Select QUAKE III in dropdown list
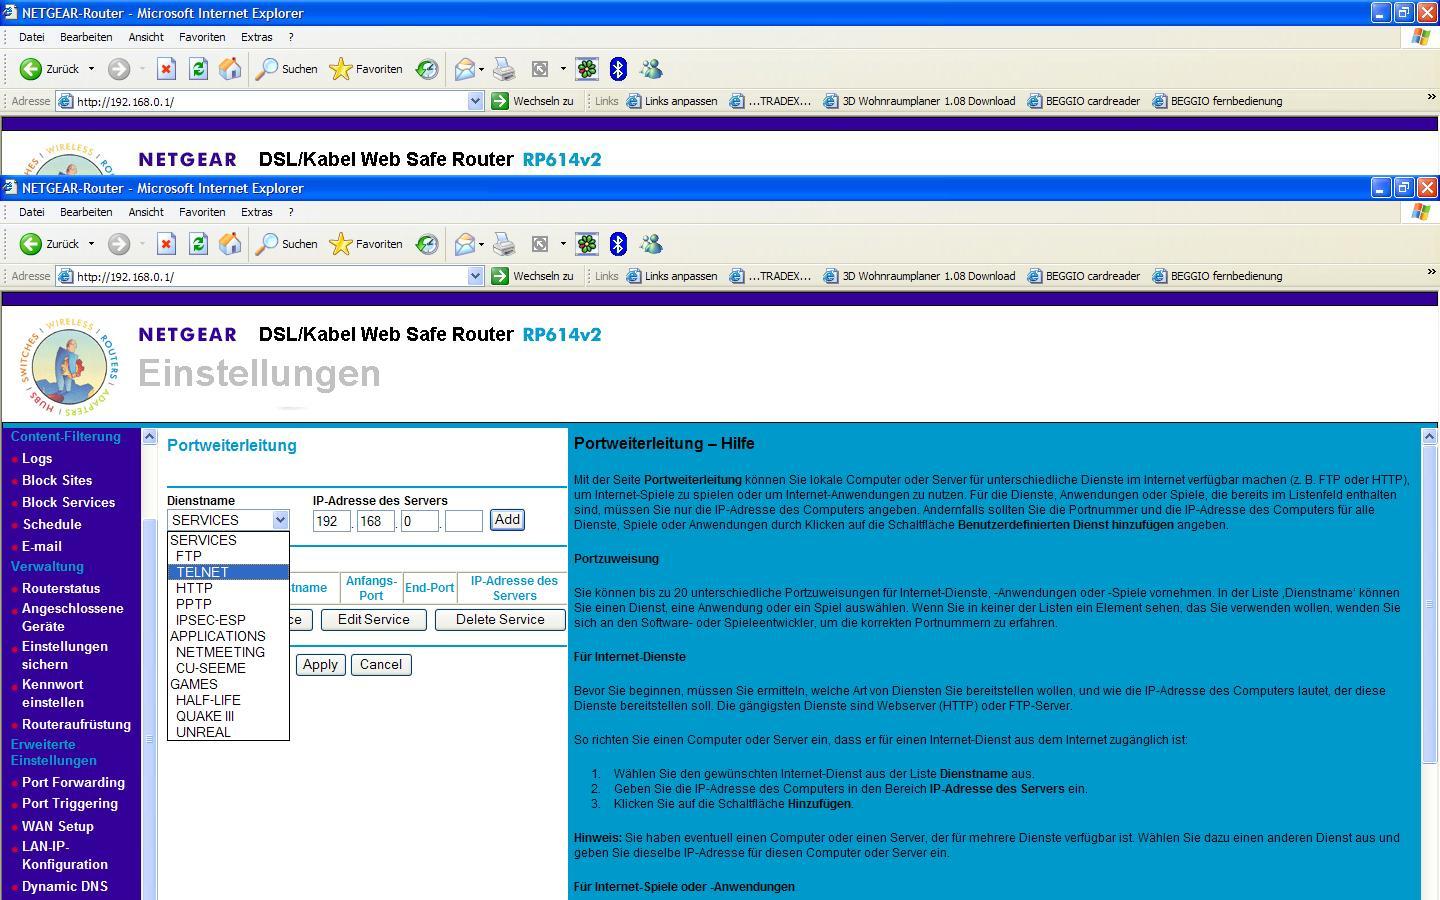The image size is (1440, 900). [x=228, y=716]
